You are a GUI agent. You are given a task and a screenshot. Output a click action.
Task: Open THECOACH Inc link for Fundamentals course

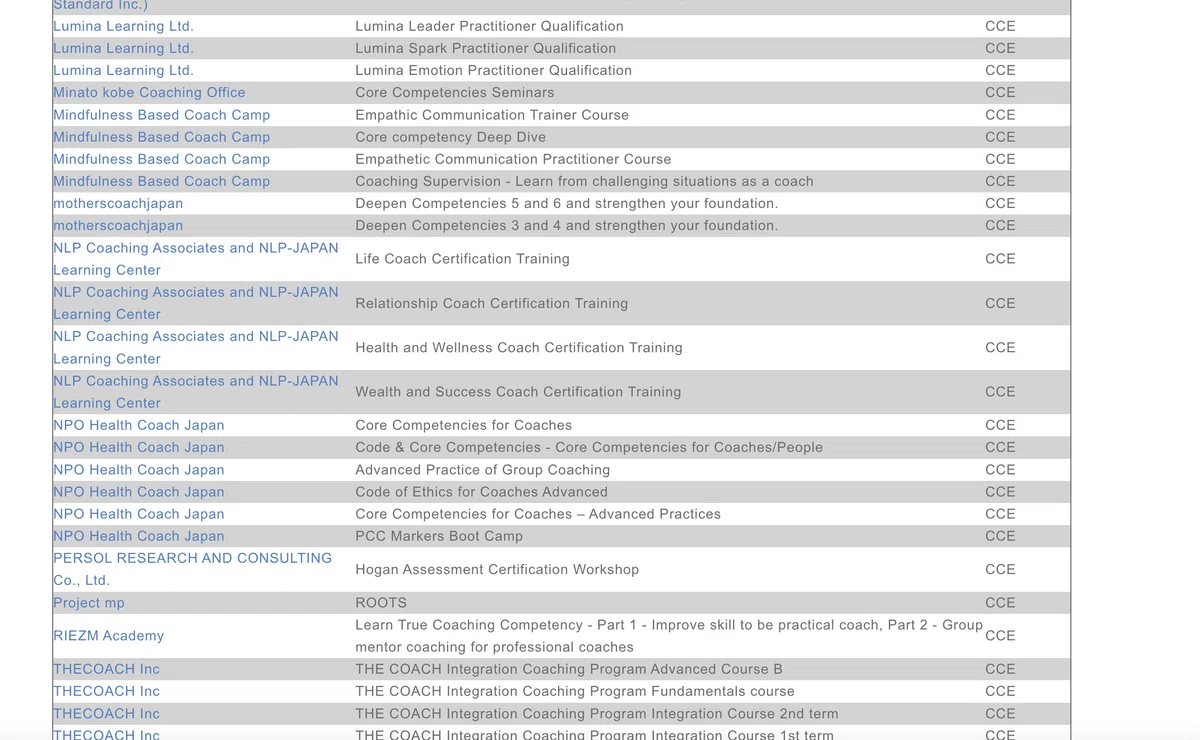[x=106, y=691]
